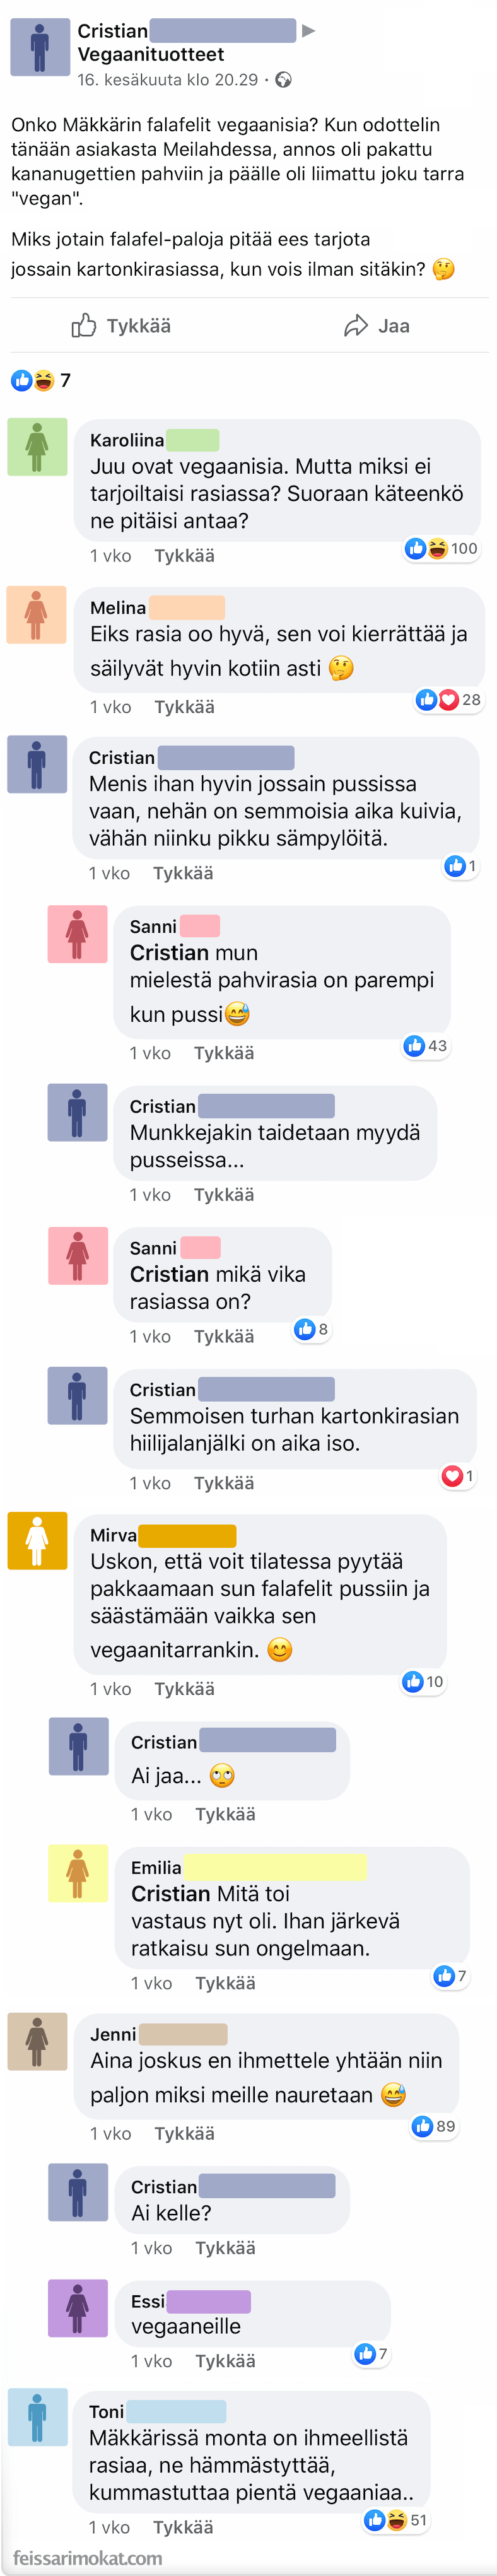This screenshot has width=497, height=2576.
Task: Open Essi's purple profile avatar
Action: coord(78,2308)
